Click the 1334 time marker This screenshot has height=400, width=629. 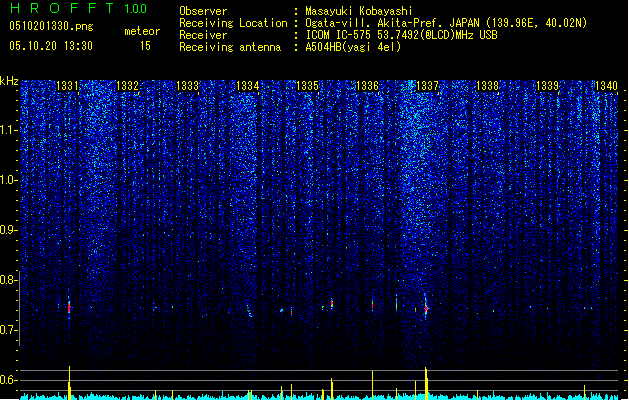248,86
